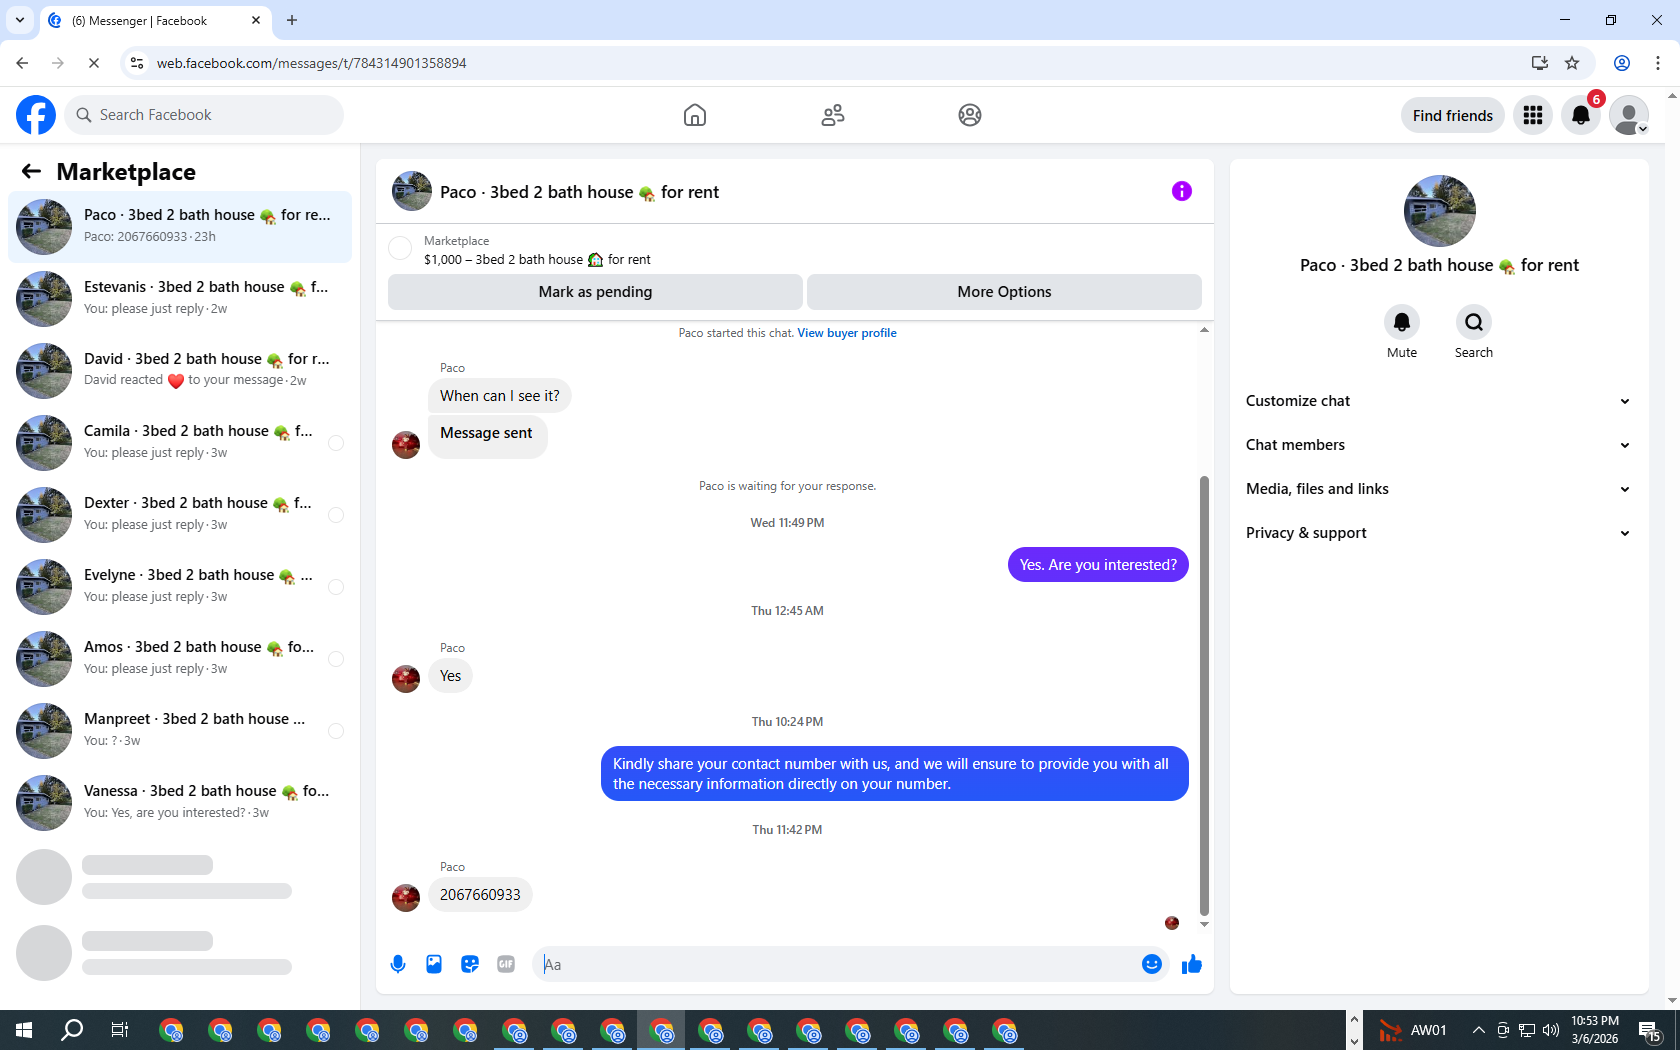Click the browser address bar URL
The height and width of the screenshot is (1050, 1680).
[311, 63]
